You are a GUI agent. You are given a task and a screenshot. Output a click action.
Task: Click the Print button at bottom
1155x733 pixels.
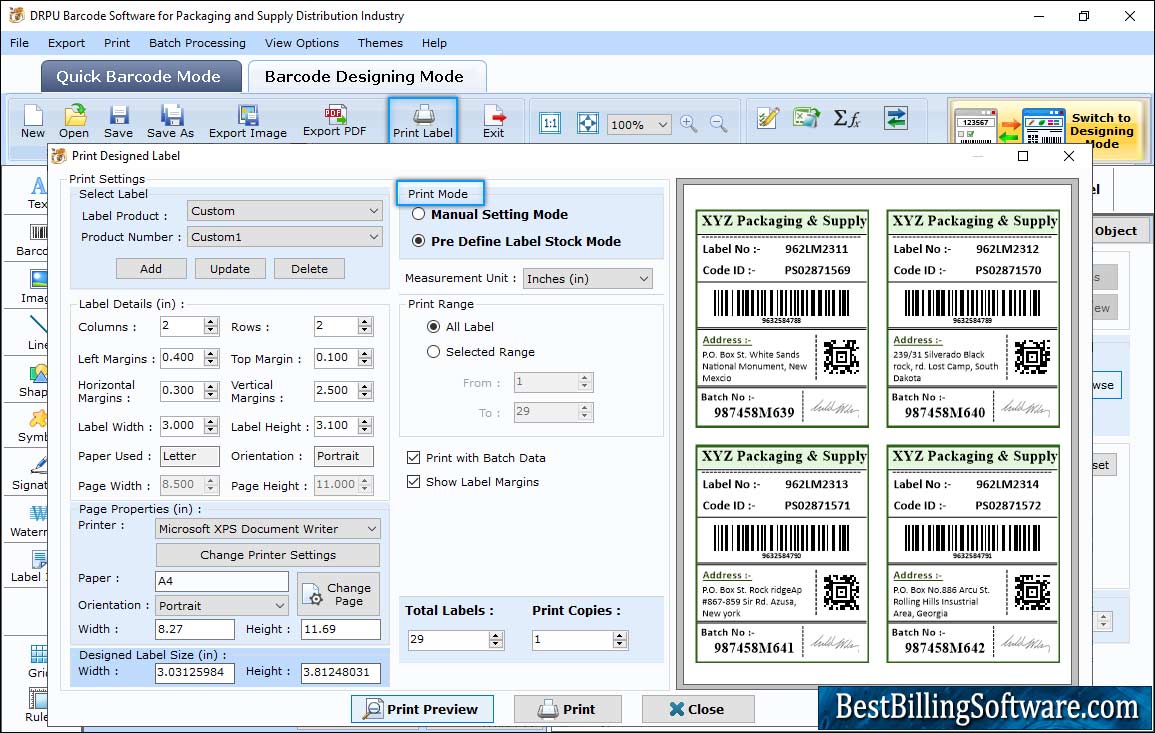(567, 709)
